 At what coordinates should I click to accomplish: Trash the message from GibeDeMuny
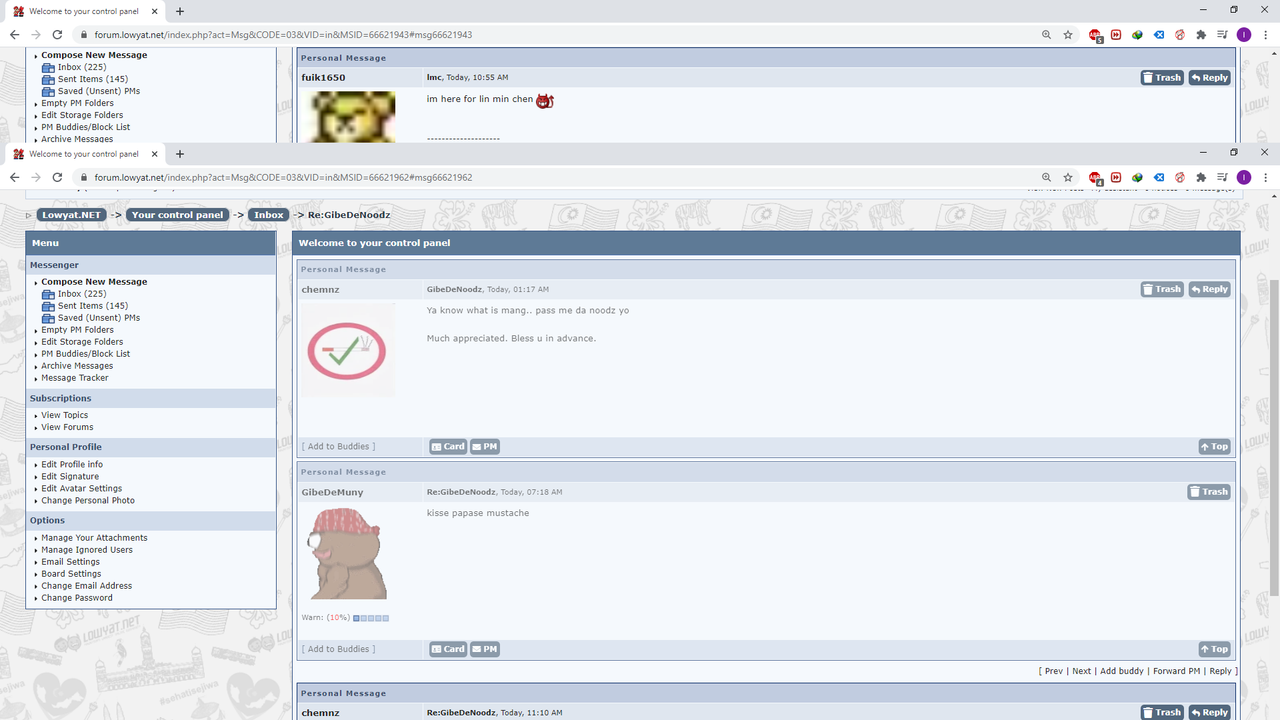pyautogui.click(x=1208, y=491)
